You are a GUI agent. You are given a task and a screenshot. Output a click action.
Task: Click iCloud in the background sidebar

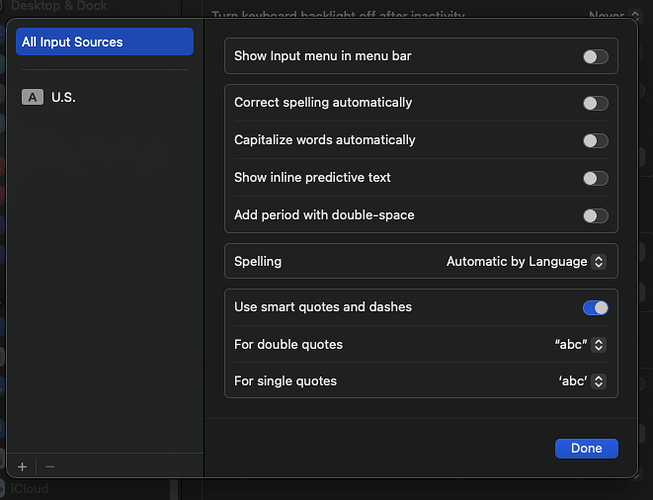click(30, 488)
